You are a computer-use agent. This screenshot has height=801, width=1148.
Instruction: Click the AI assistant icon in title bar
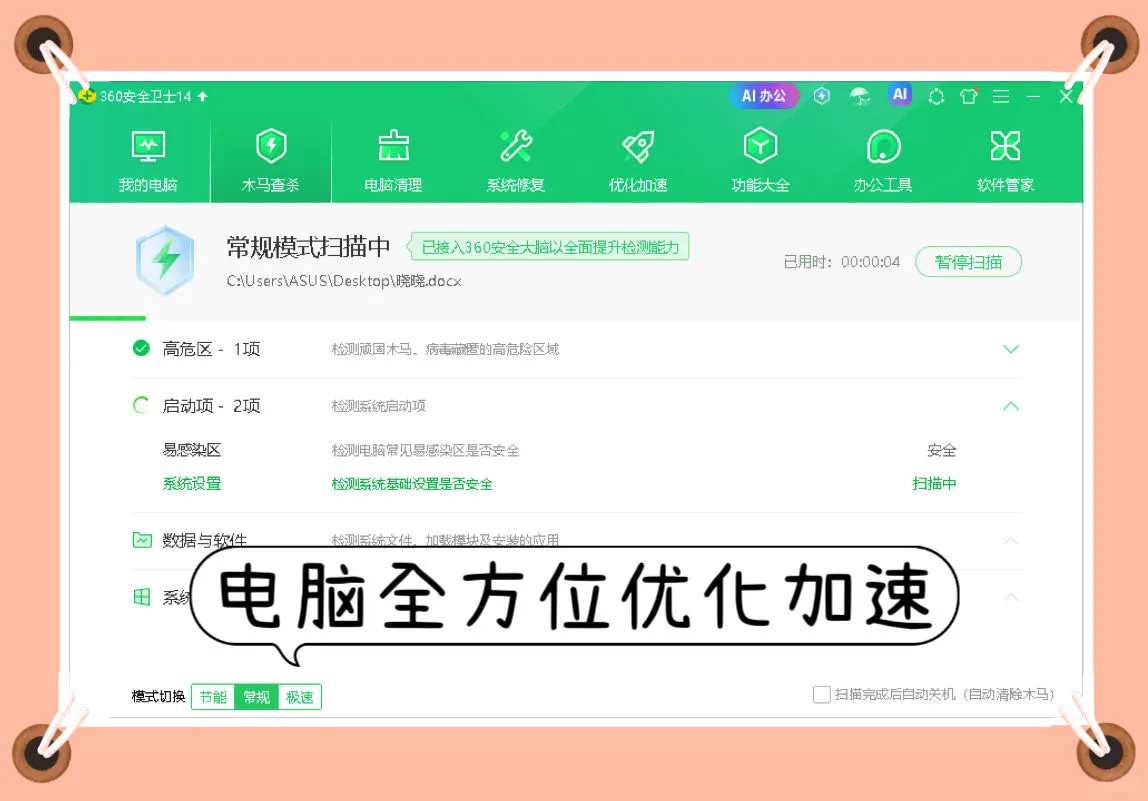click(899, 95)
